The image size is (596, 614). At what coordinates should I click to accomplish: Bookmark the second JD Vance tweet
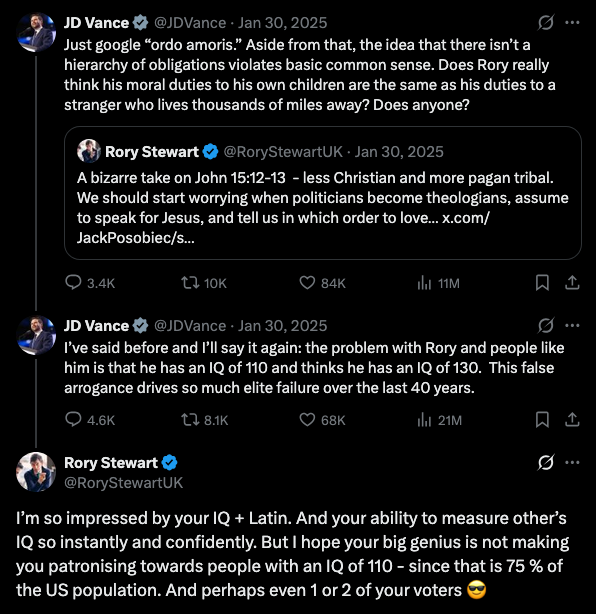click(542, 420)
